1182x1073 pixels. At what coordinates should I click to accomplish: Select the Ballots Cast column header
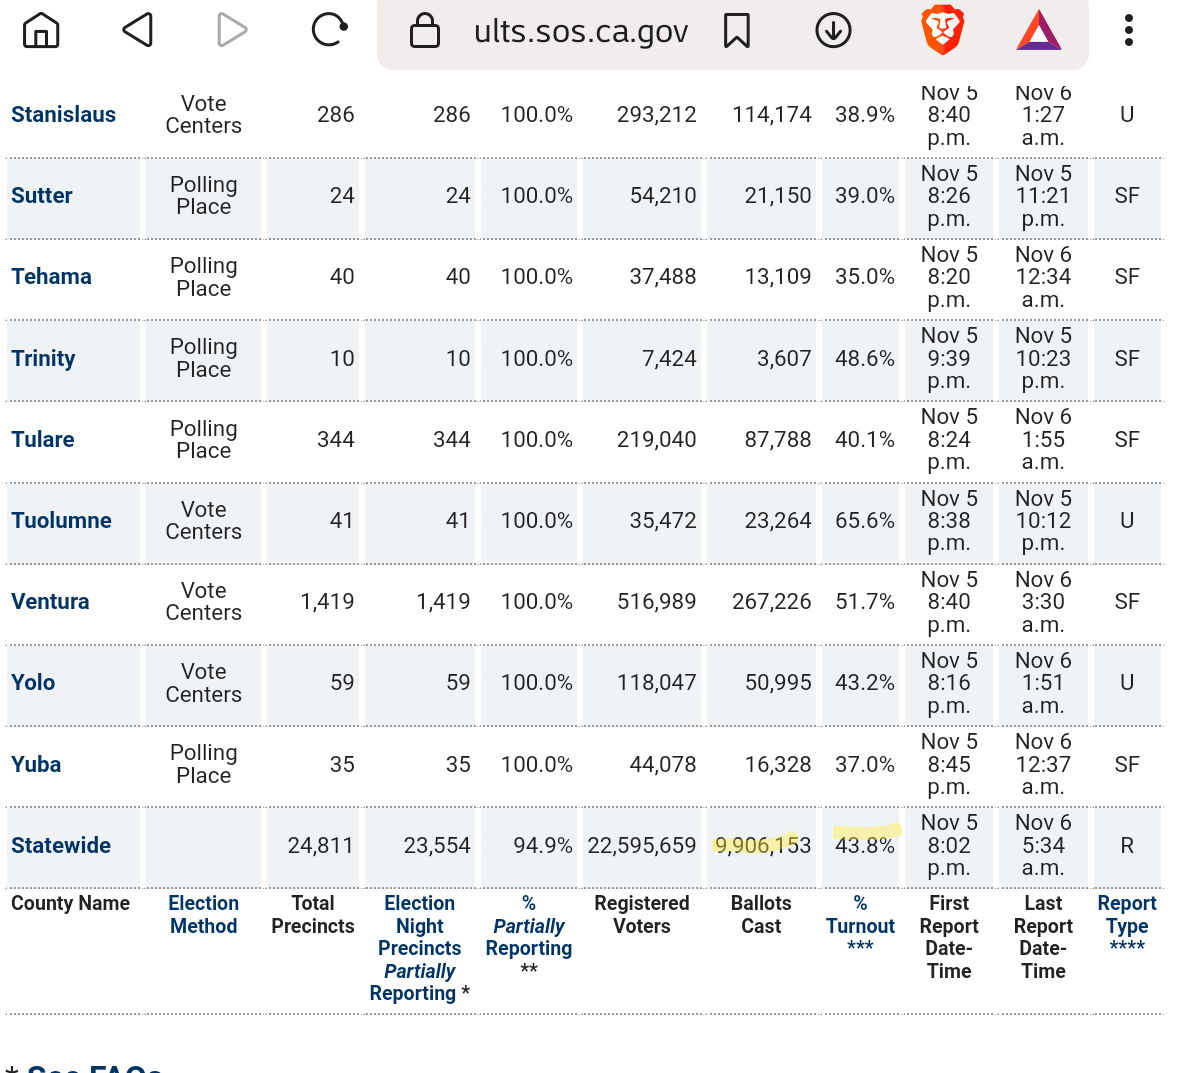(x=761, y=915)
